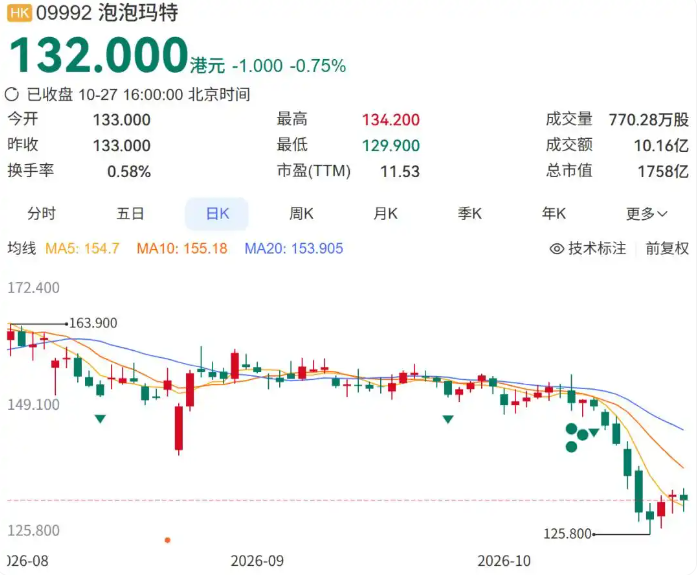Select the 年K chart tab

click(553, 214)
